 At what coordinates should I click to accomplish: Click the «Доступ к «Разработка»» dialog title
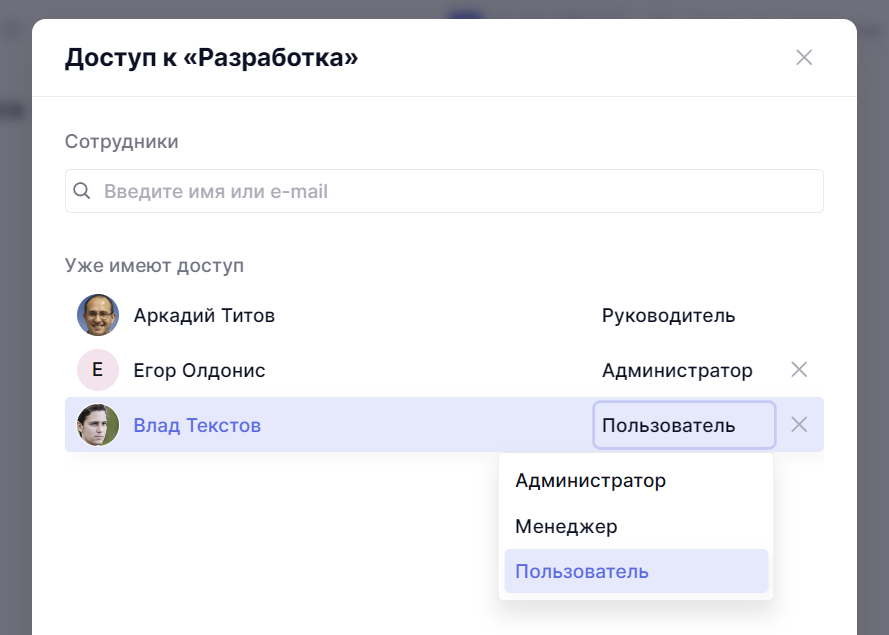pos(211,58)
